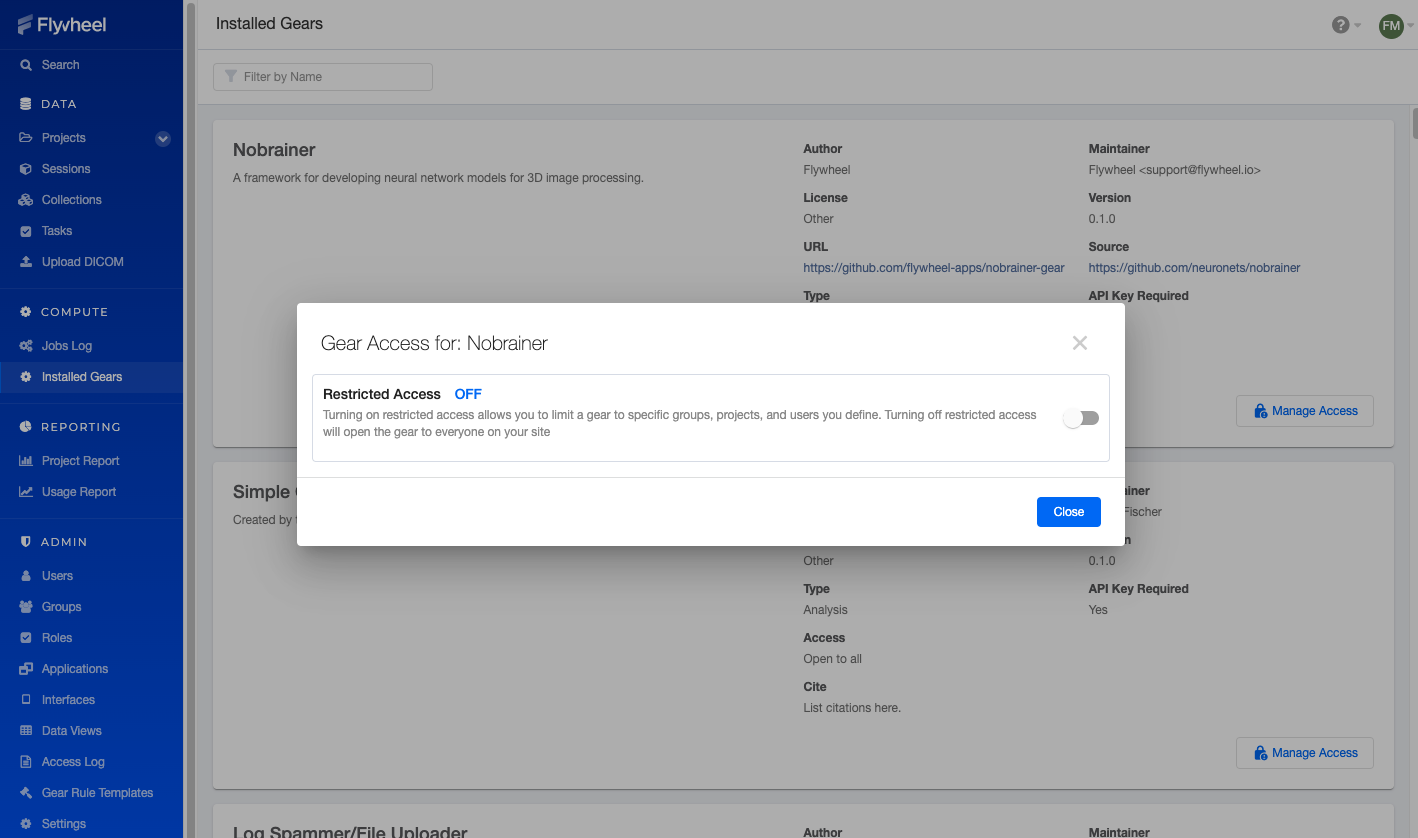Click the Search magnifier icon in sidebar
Screen dimensions: 1418x838
[27, 65]
